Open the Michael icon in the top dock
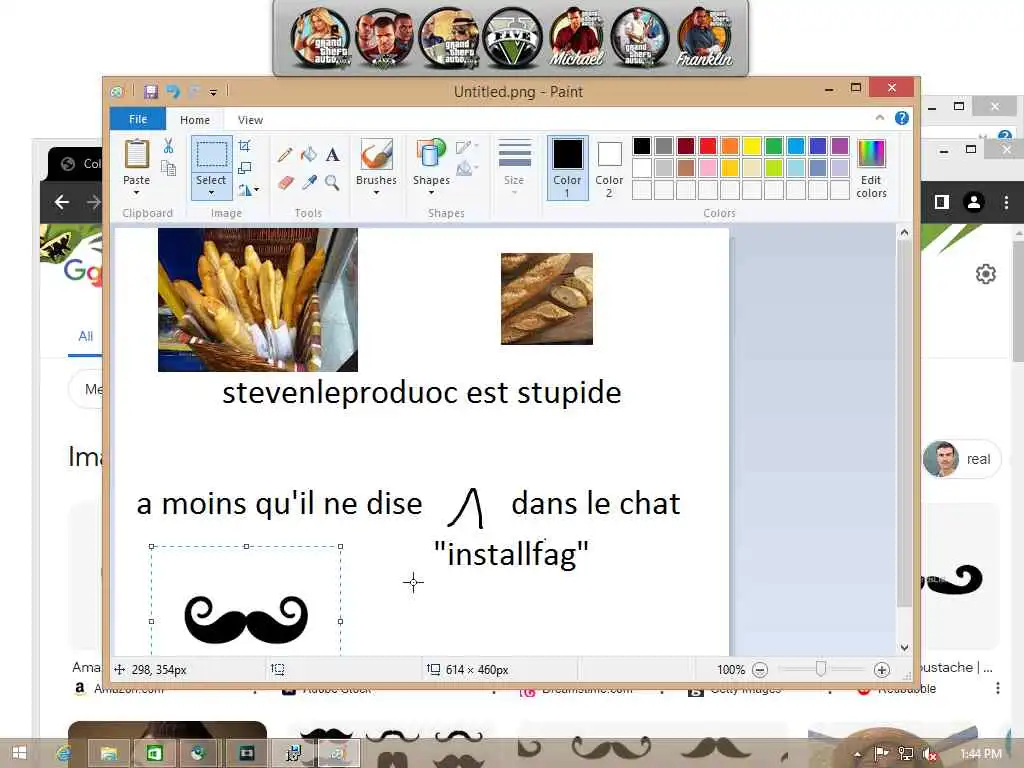 575,39
